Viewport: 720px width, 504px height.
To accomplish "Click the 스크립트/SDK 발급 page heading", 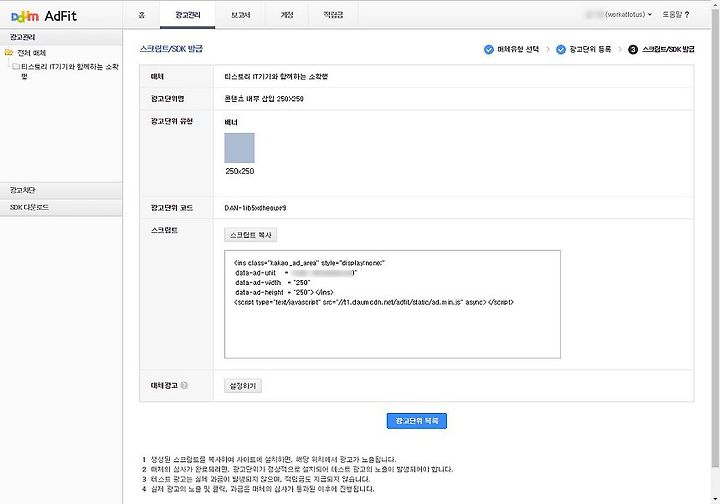I will click(171, 49).
